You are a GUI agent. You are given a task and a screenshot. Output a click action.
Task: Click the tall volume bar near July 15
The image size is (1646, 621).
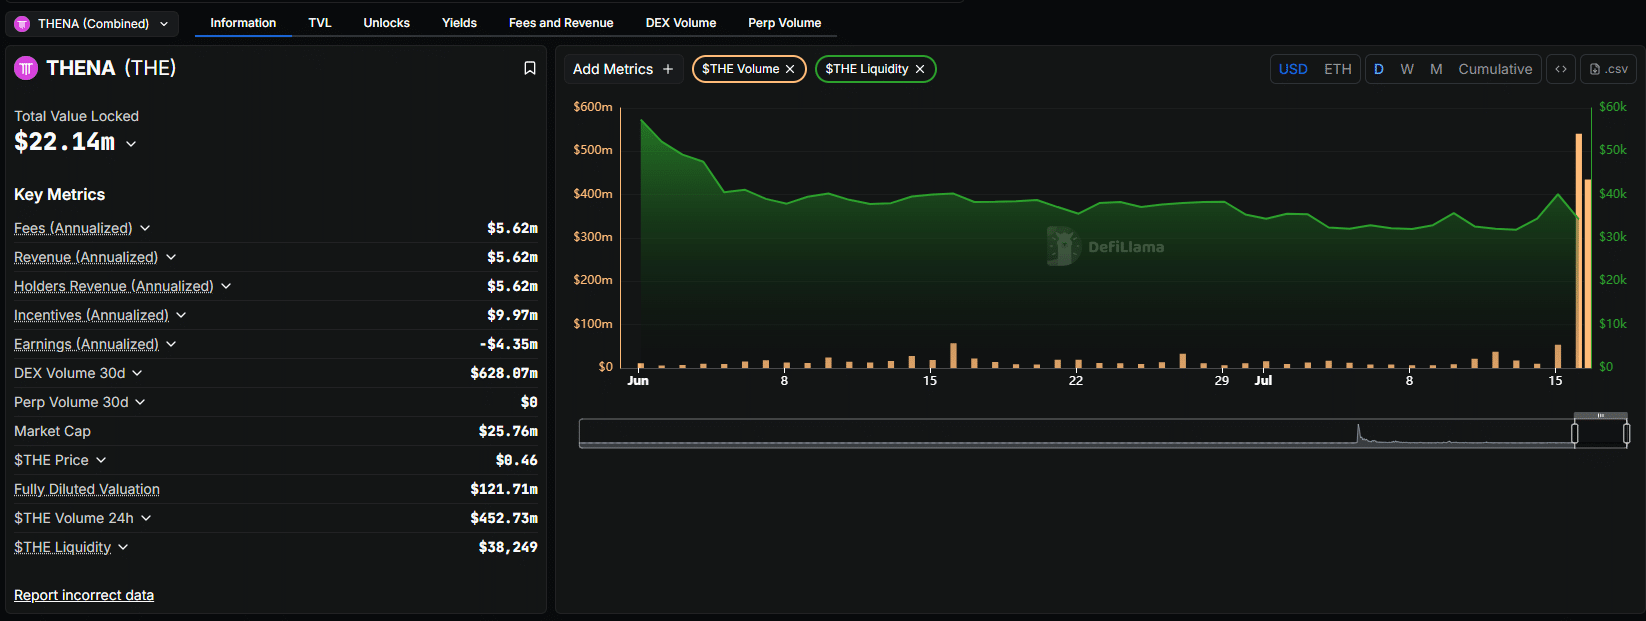click(1579, 250)
